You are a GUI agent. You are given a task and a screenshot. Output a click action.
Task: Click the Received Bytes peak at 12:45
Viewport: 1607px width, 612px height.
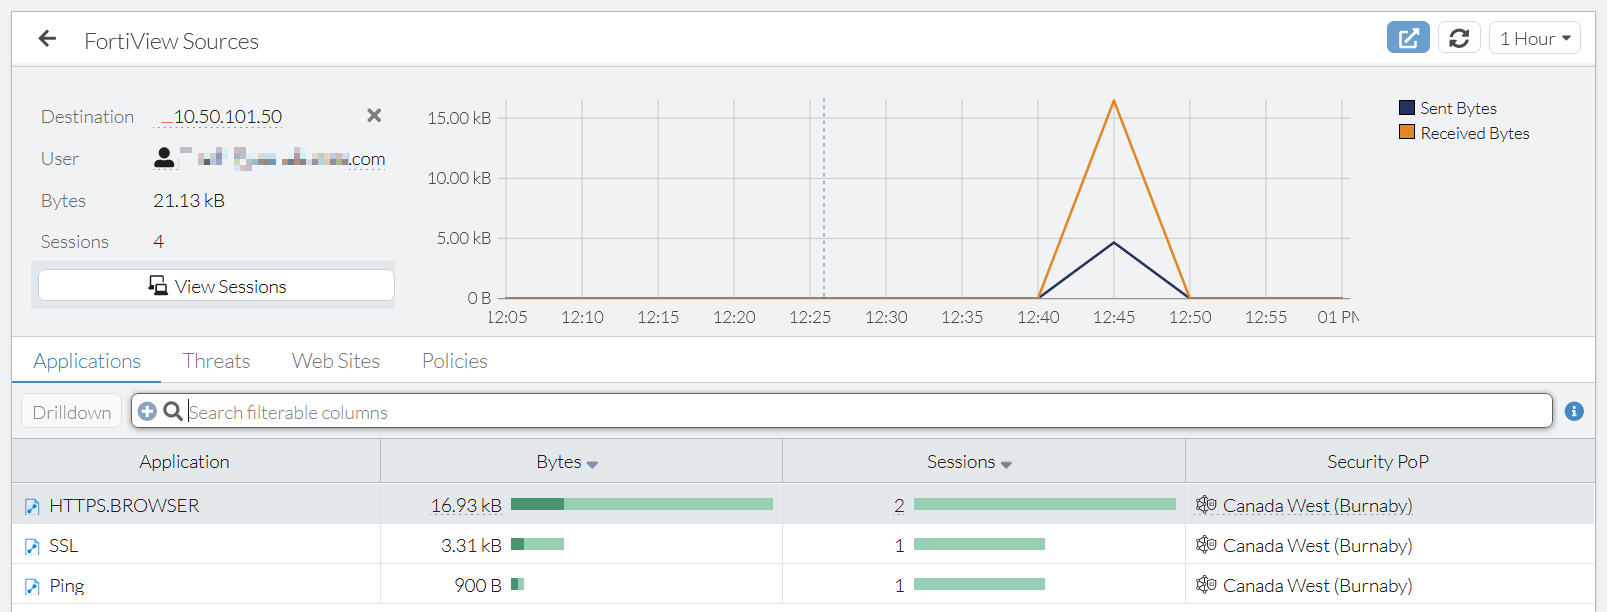pos(1114,100)
